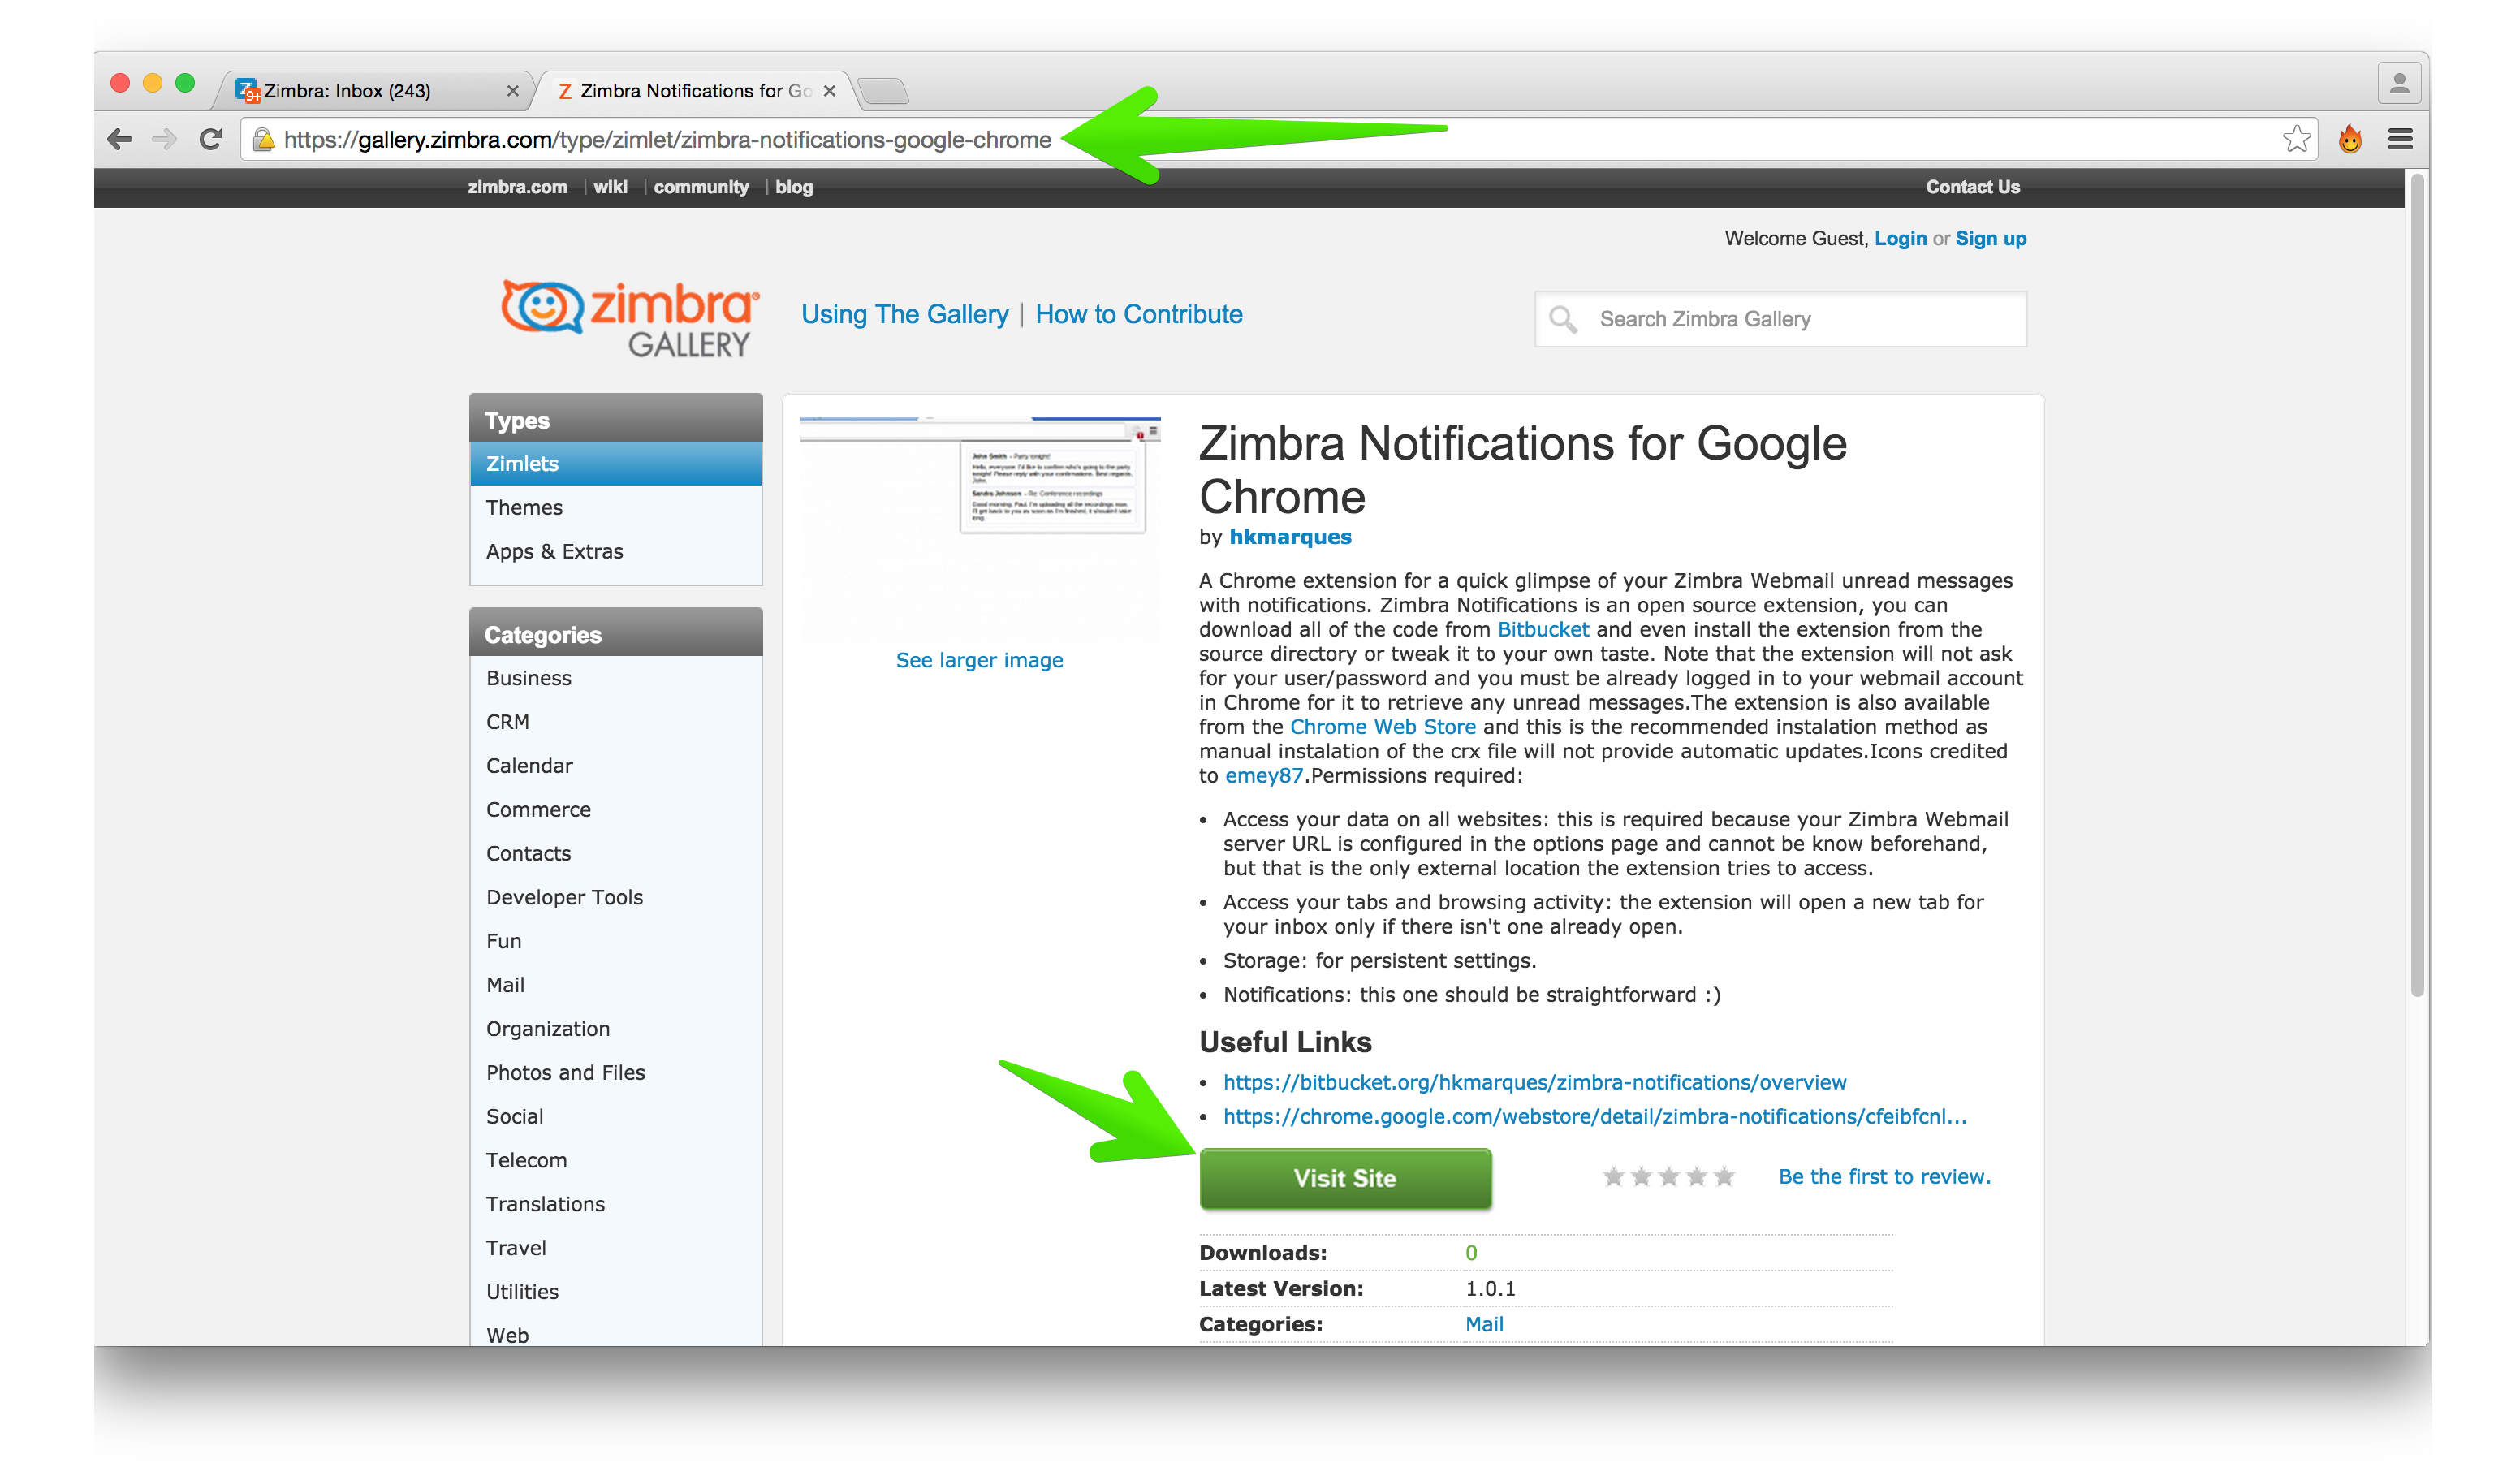Click the security lock warning icon in address bar
Image resolution: width=2520 pixels, height=1476 pixels.
[x=263, y=139]
